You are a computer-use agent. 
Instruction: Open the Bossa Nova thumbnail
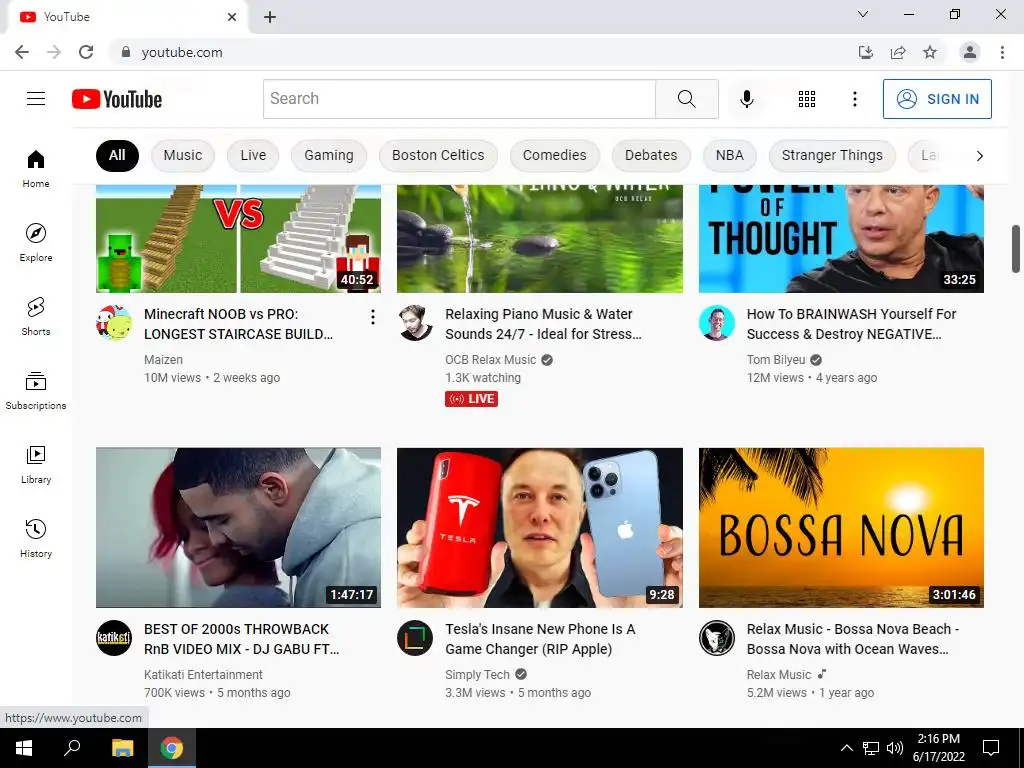(841, 528)
